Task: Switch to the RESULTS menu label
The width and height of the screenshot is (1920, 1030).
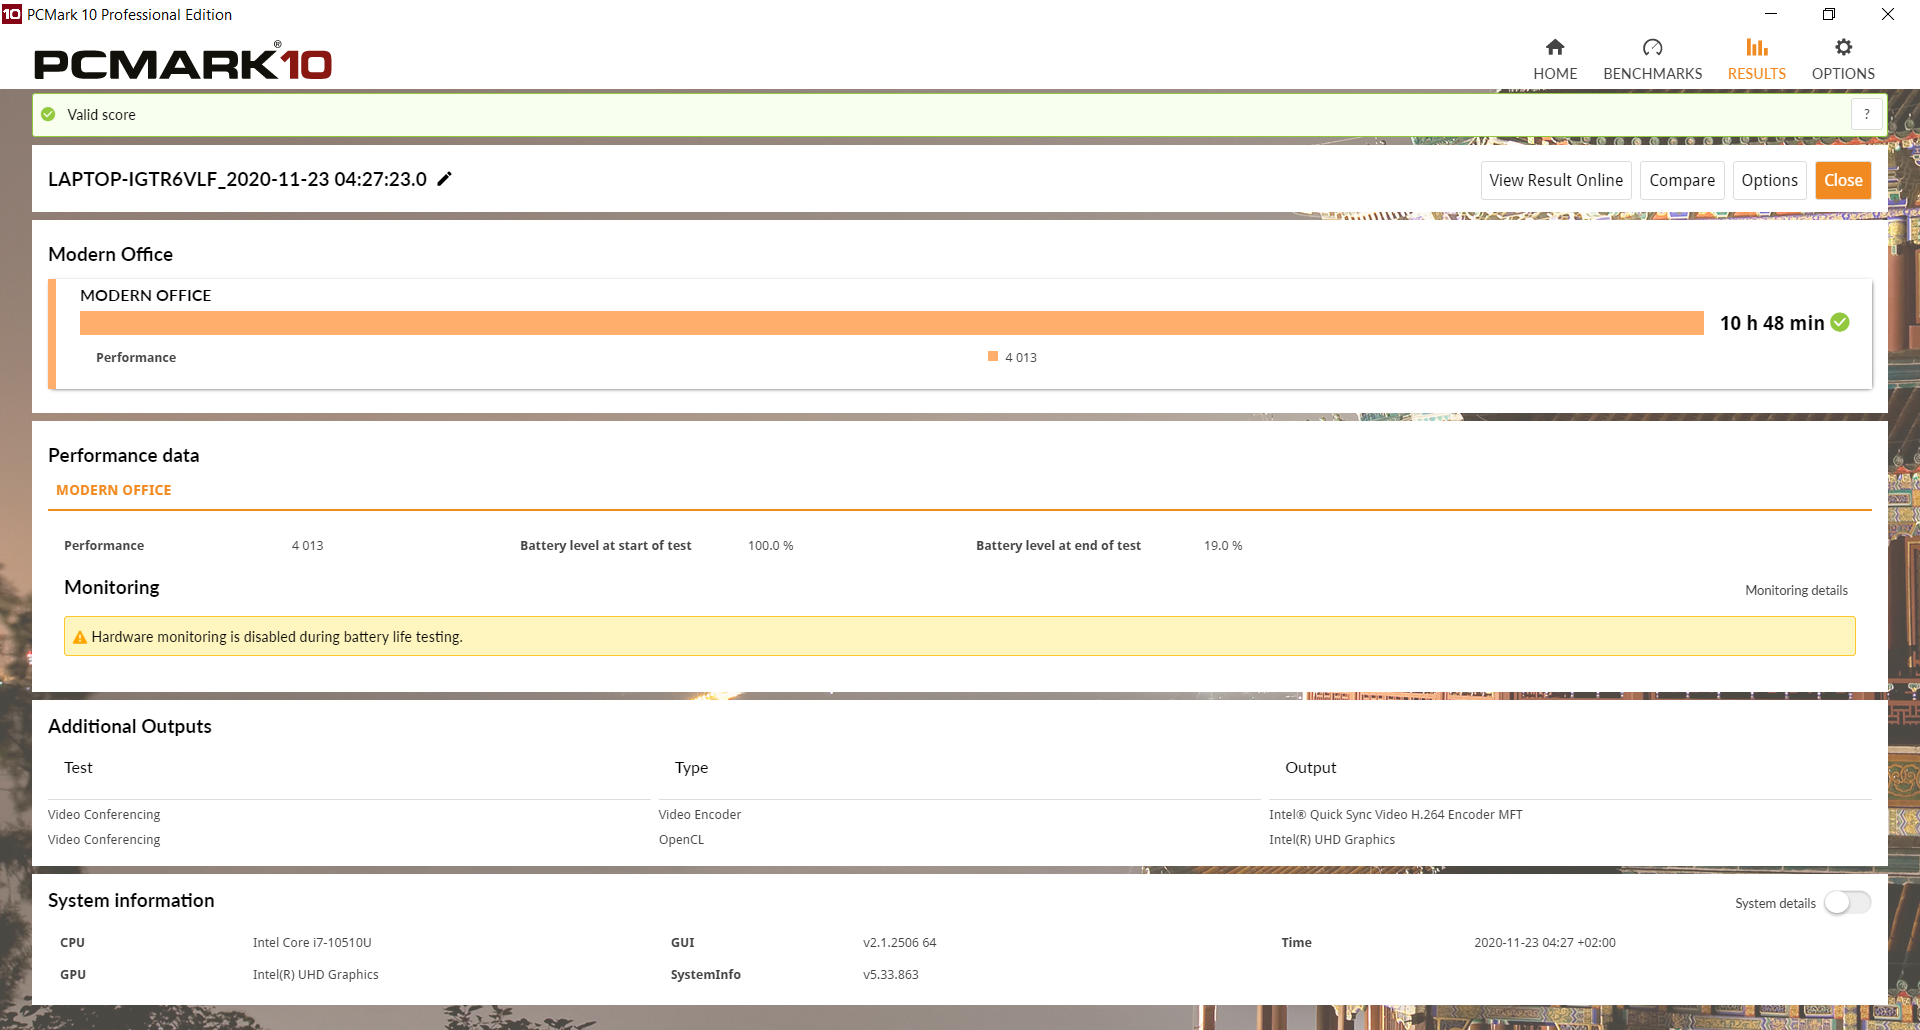Action: pos(1756,74)
